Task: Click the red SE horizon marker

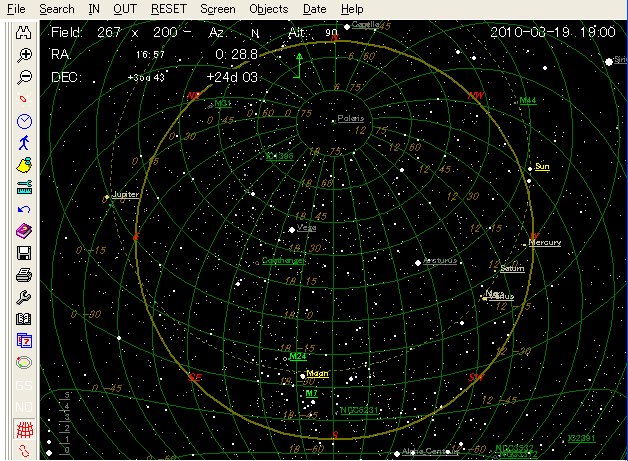Action: tap(195, 377)
